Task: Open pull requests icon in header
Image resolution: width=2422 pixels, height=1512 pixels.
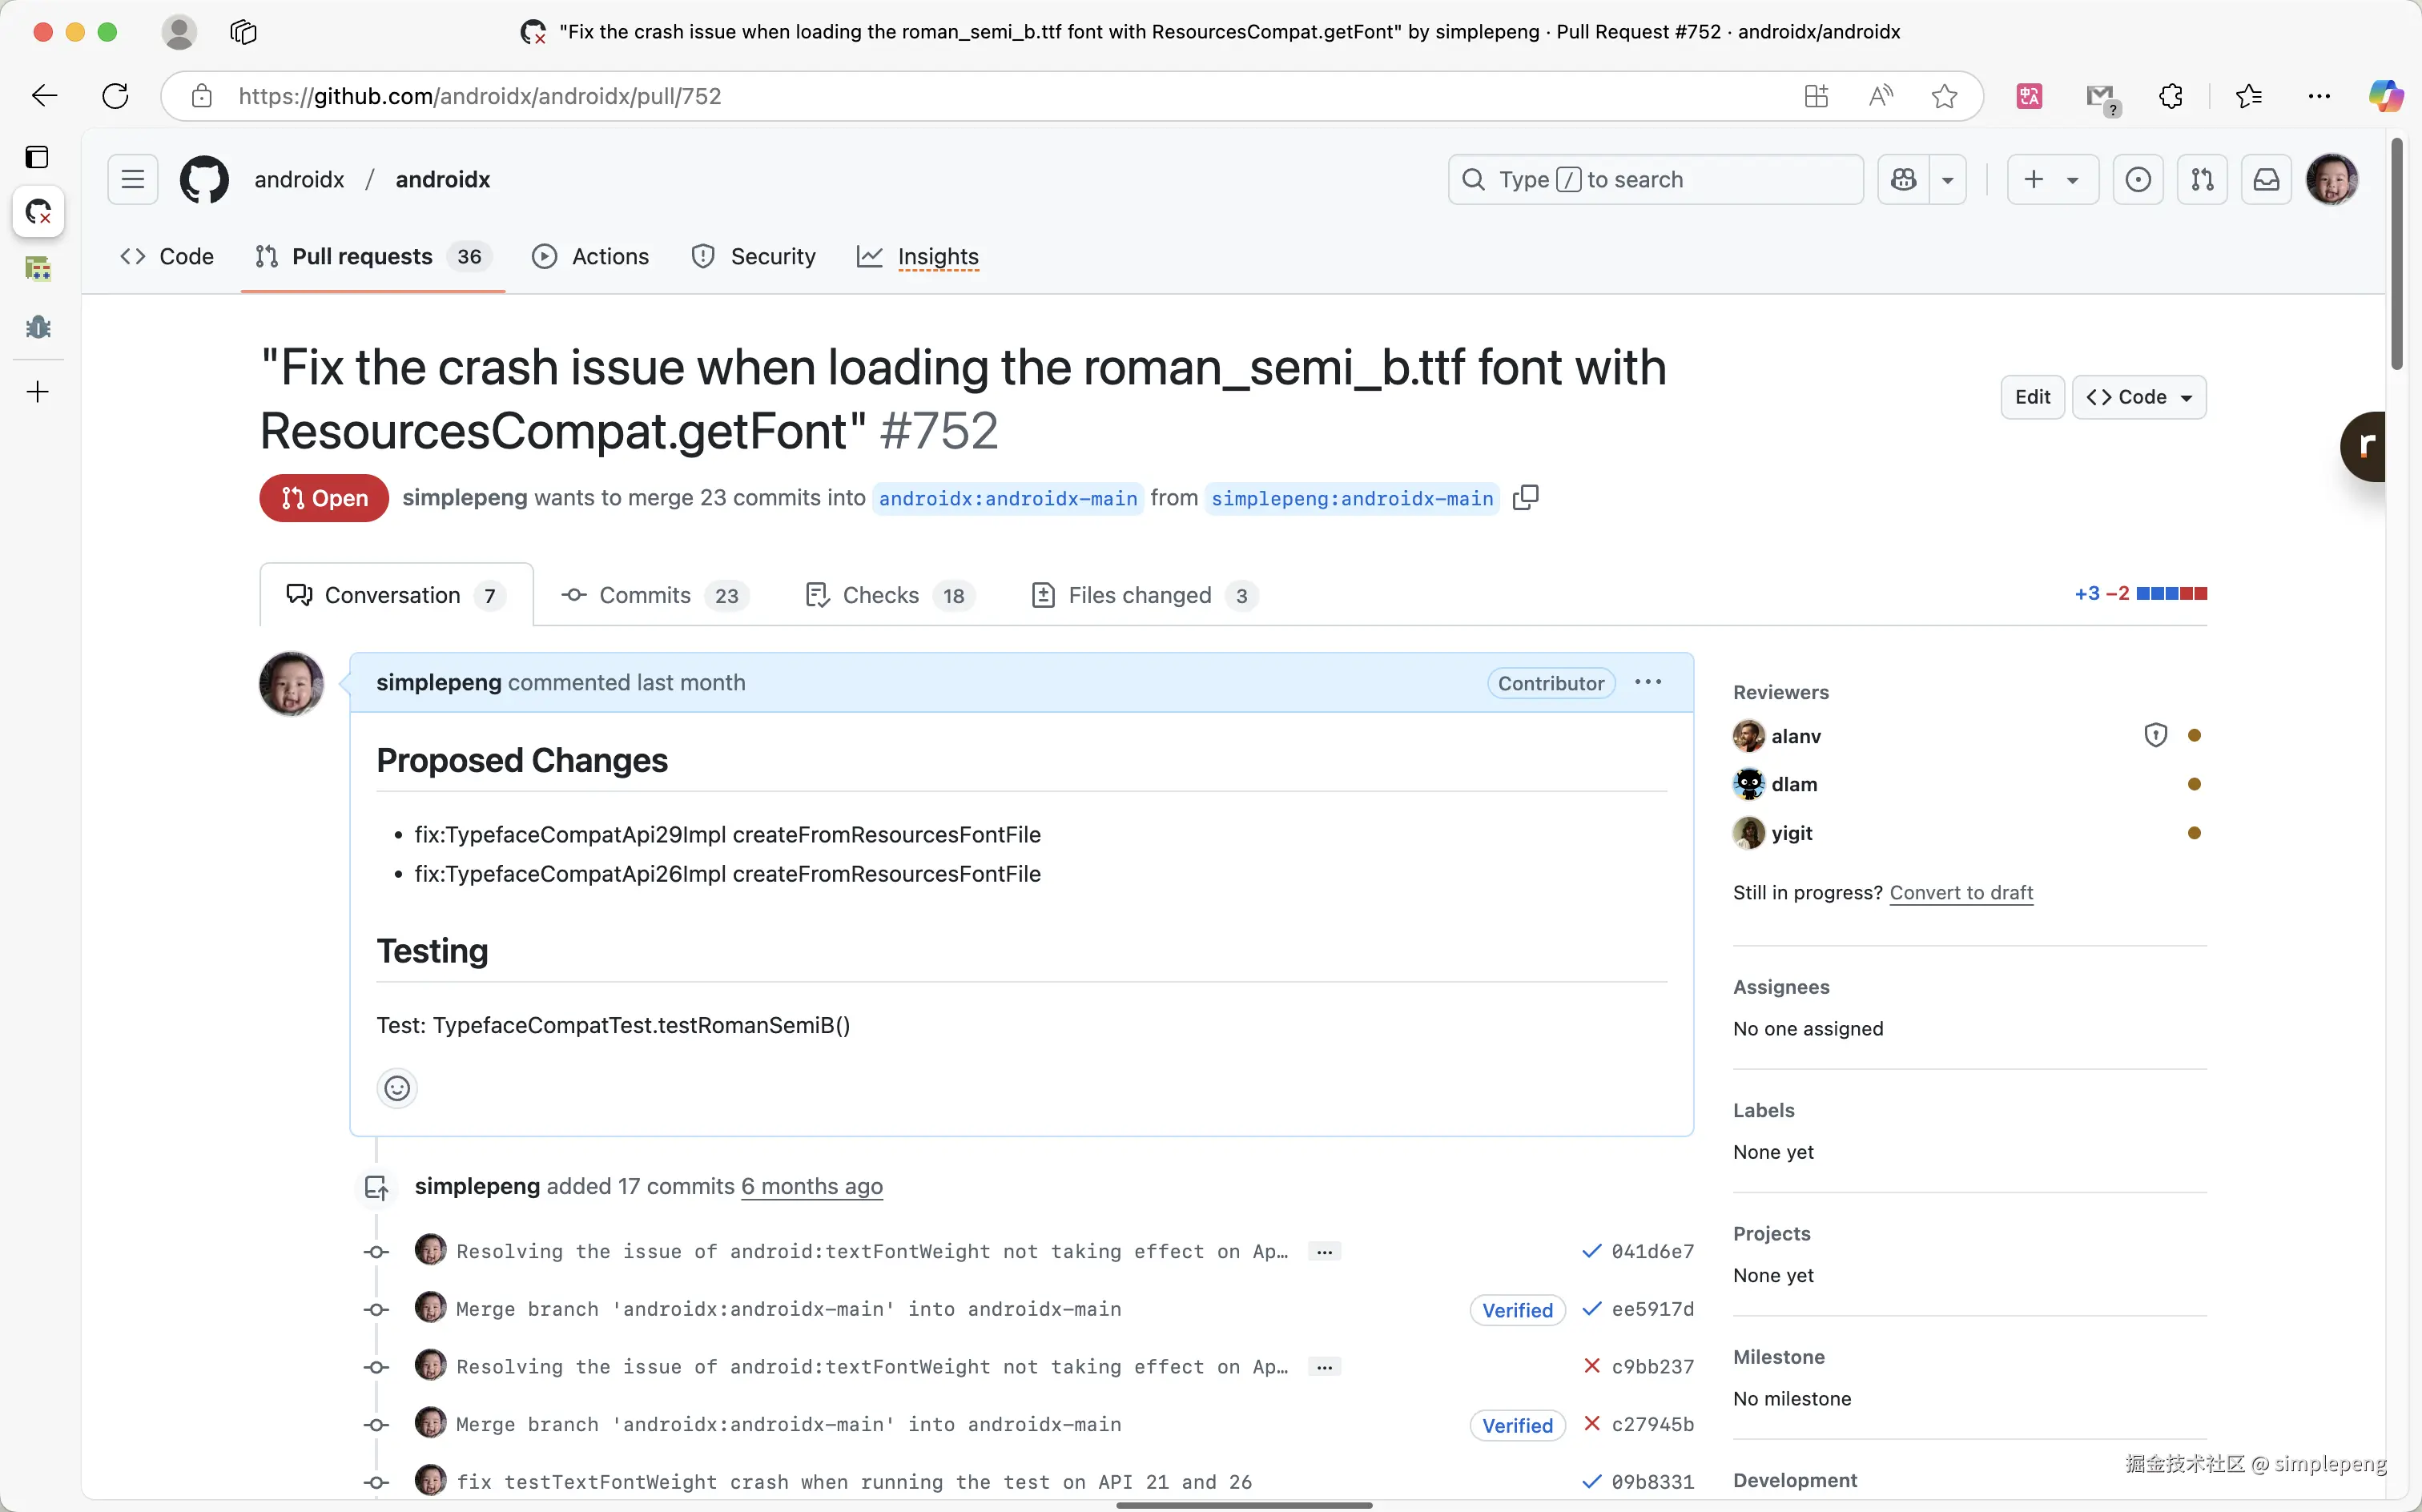Action: point(2201,179)
